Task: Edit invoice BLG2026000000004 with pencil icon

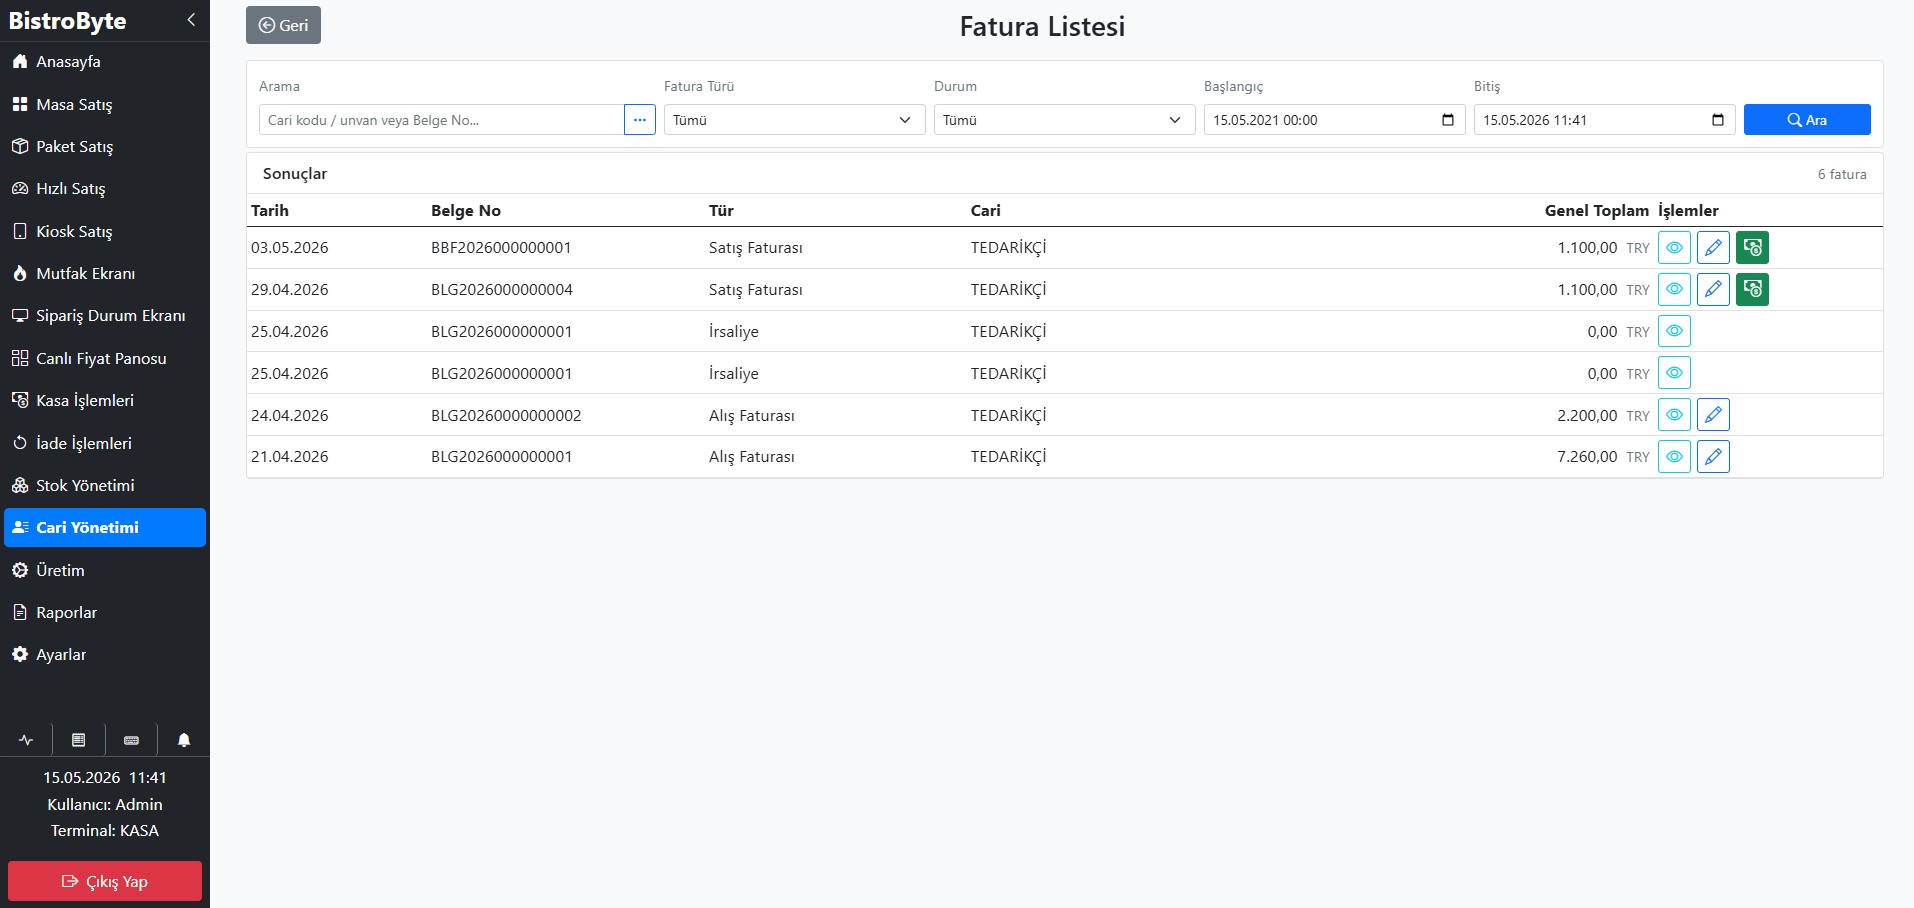Action: [x=1713, y=289]
